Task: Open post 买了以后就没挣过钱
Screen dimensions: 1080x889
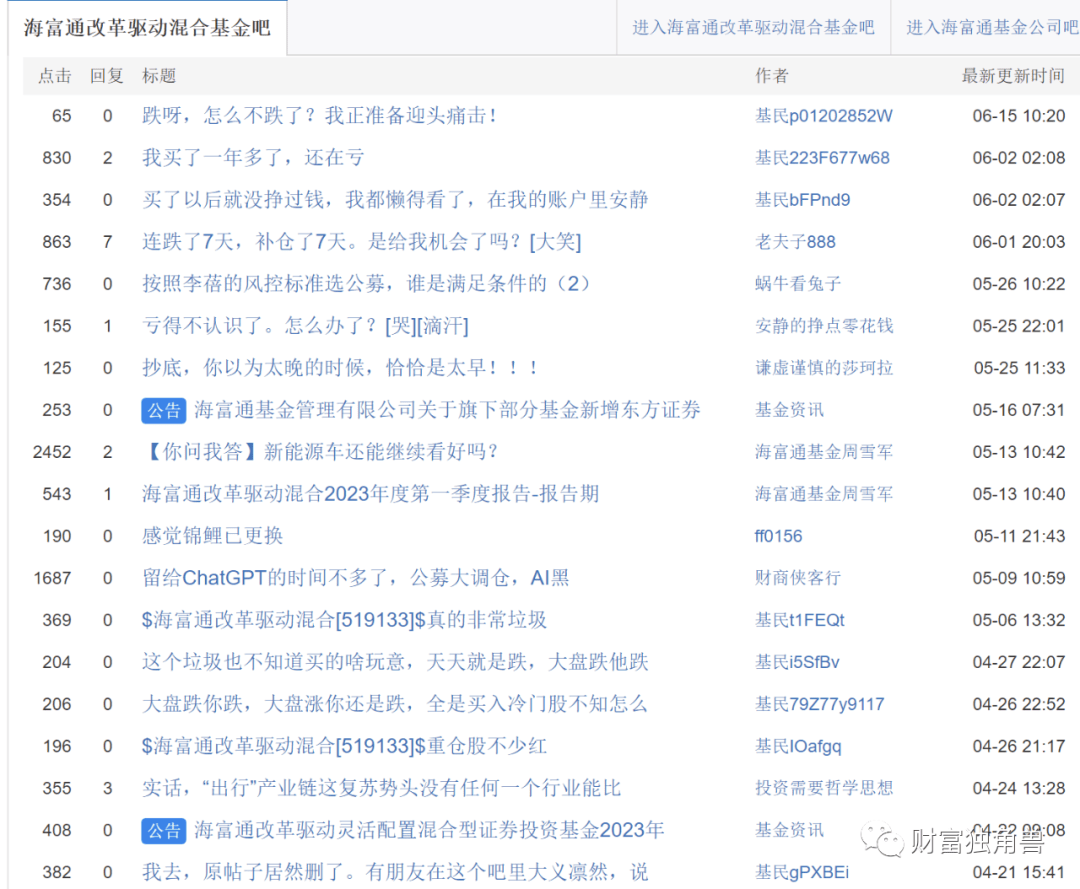Action: tap(395, 200)
